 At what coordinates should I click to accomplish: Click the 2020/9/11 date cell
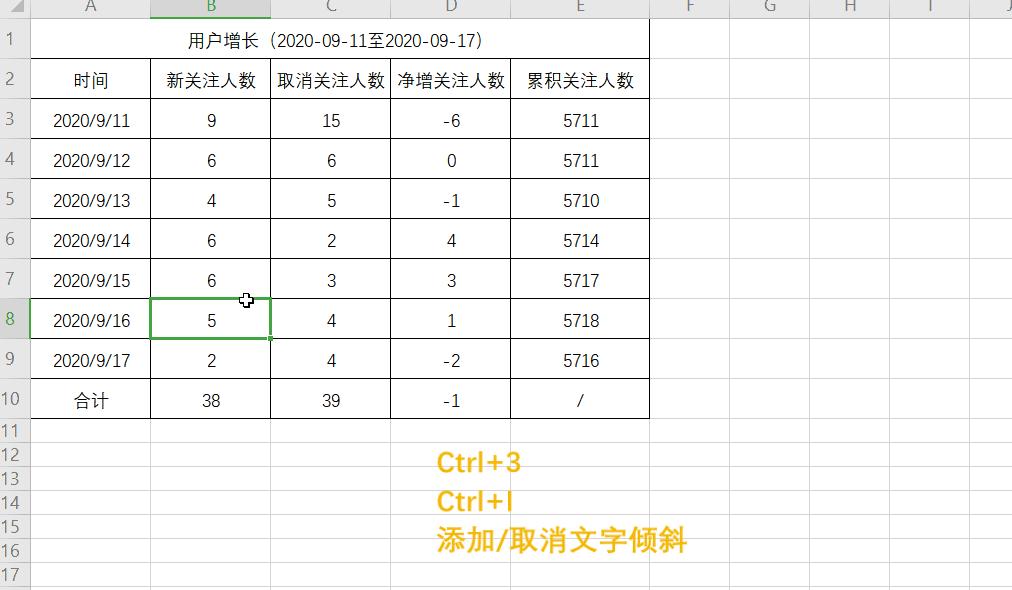click(x=90, y=119)
